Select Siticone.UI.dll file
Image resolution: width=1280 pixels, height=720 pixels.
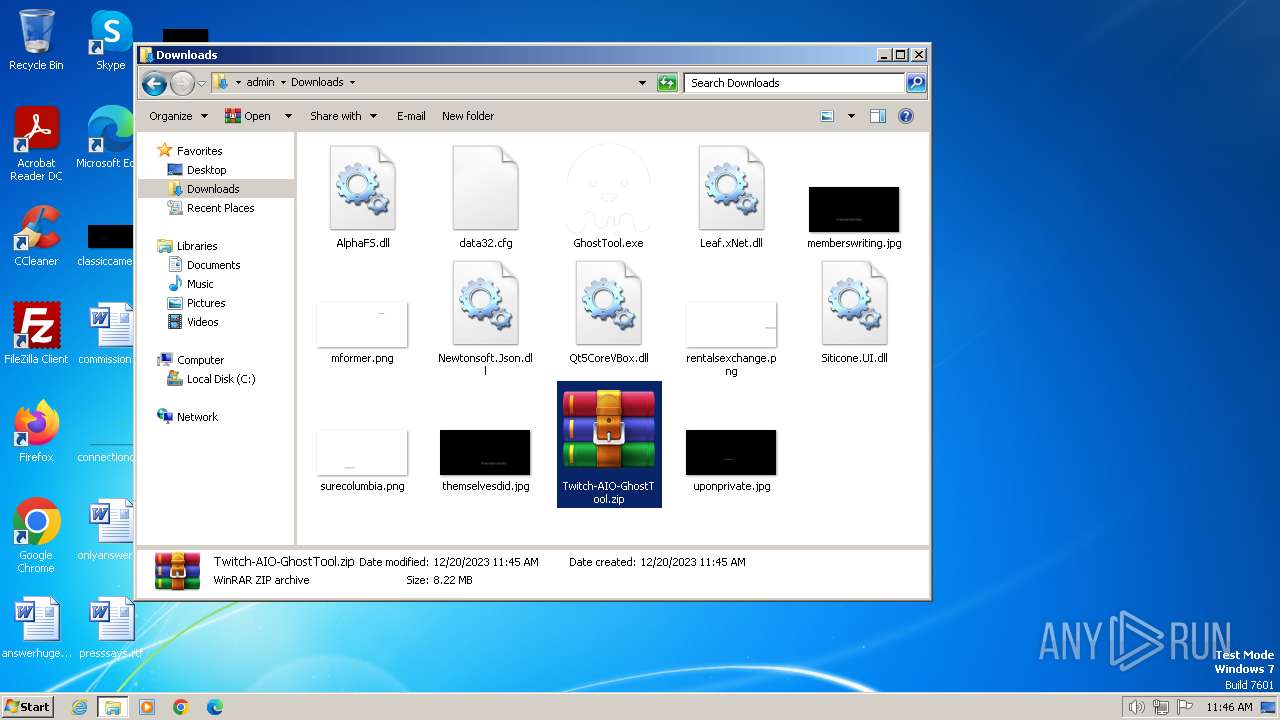pyautogui.click(x=854, y=312)
